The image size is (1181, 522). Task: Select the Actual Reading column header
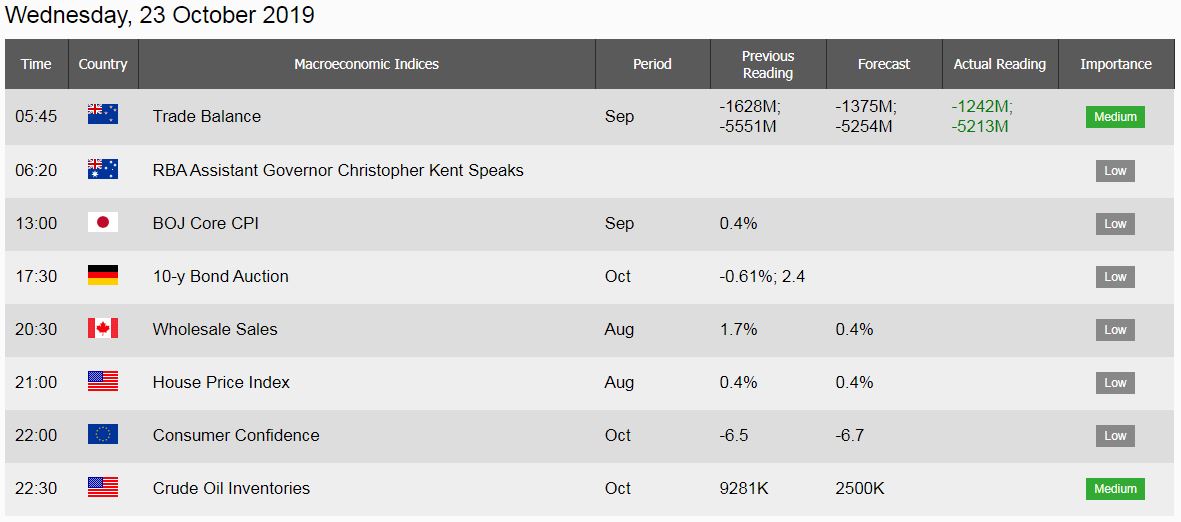[1000, 64]
